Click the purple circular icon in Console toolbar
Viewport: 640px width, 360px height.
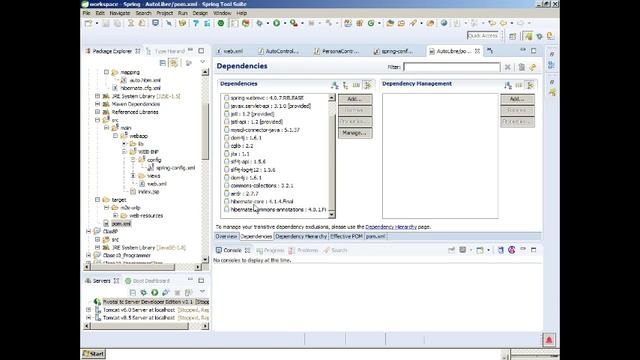point(512,250)
